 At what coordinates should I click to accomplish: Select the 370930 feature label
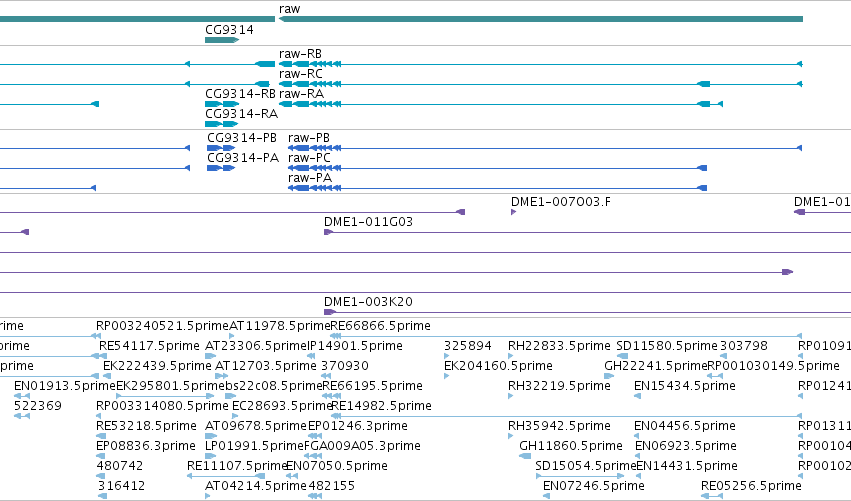tap(345, 366)
